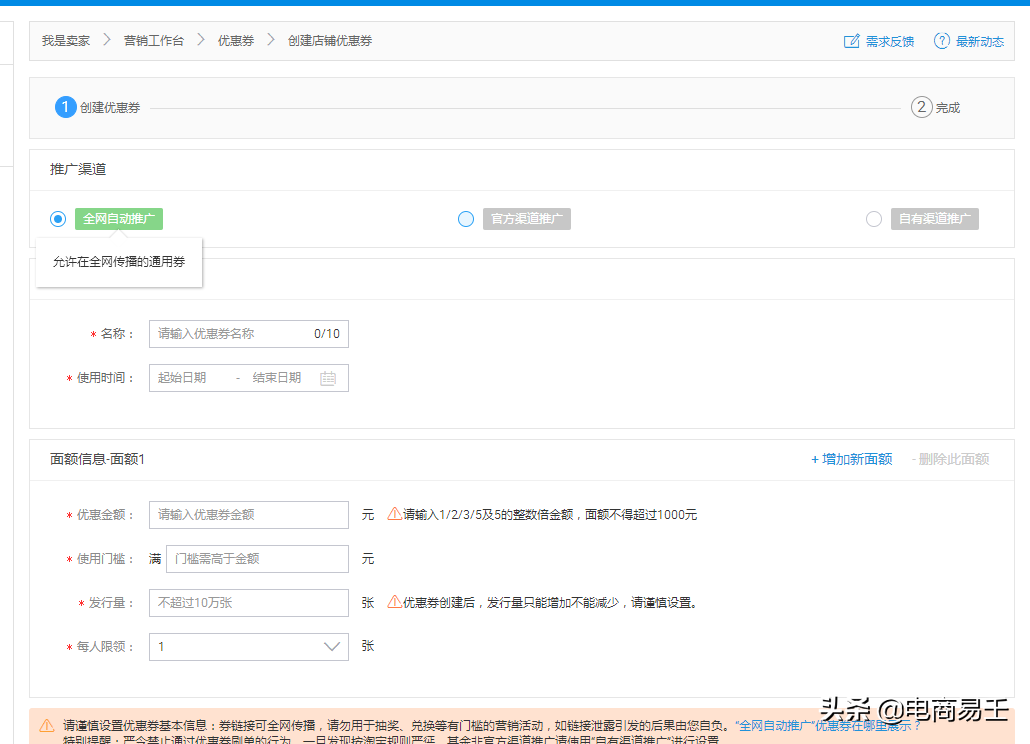This screenshot has width=1030, height=744.
Task: Click the gray 自有渠道推广 label
Action: pos(935,219)
